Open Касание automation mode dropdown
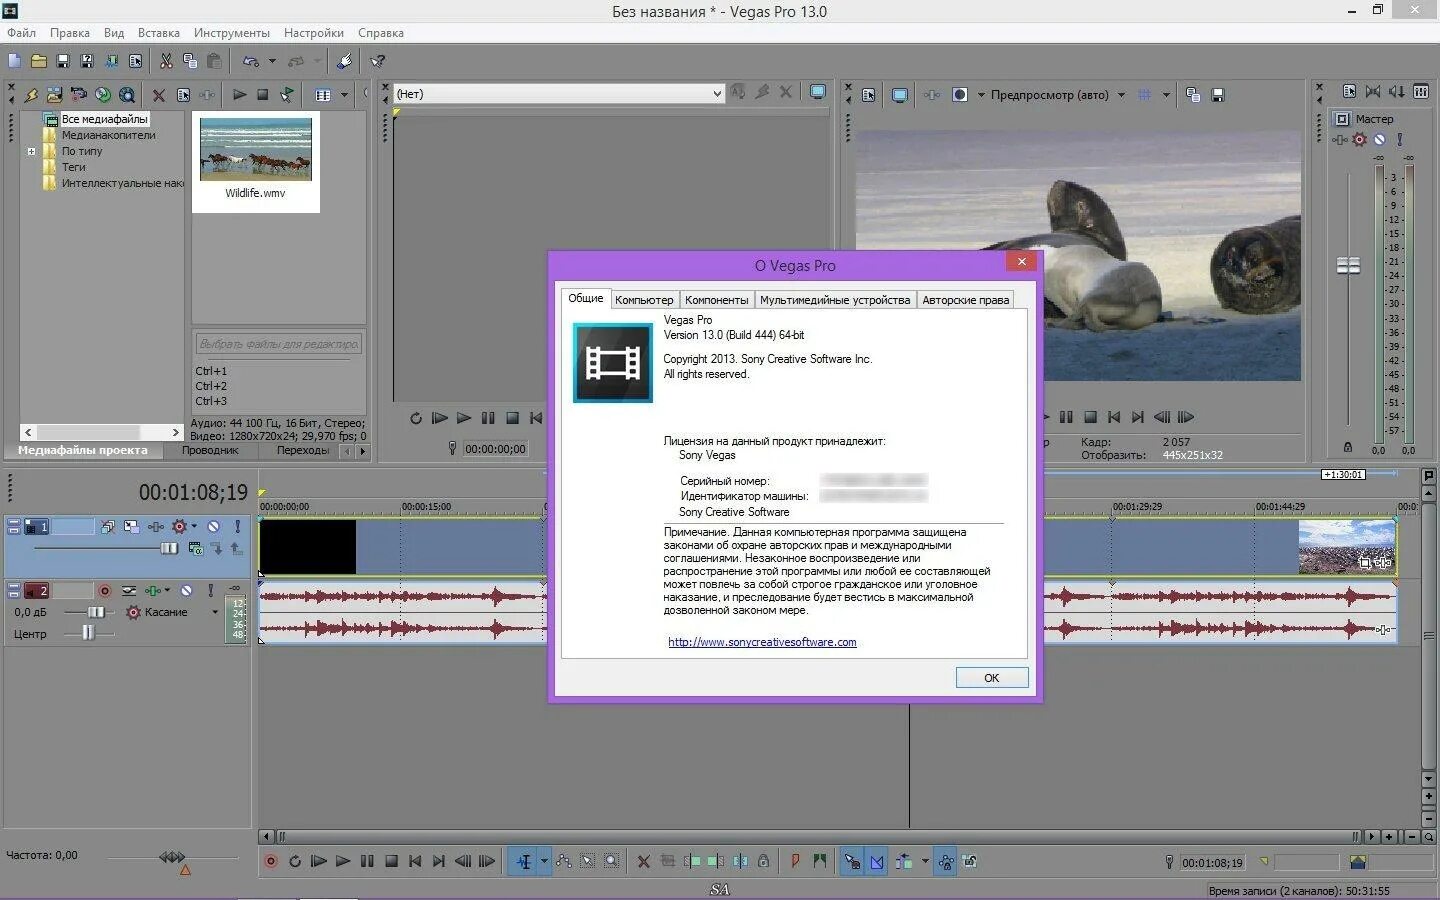 pos(215,612)
